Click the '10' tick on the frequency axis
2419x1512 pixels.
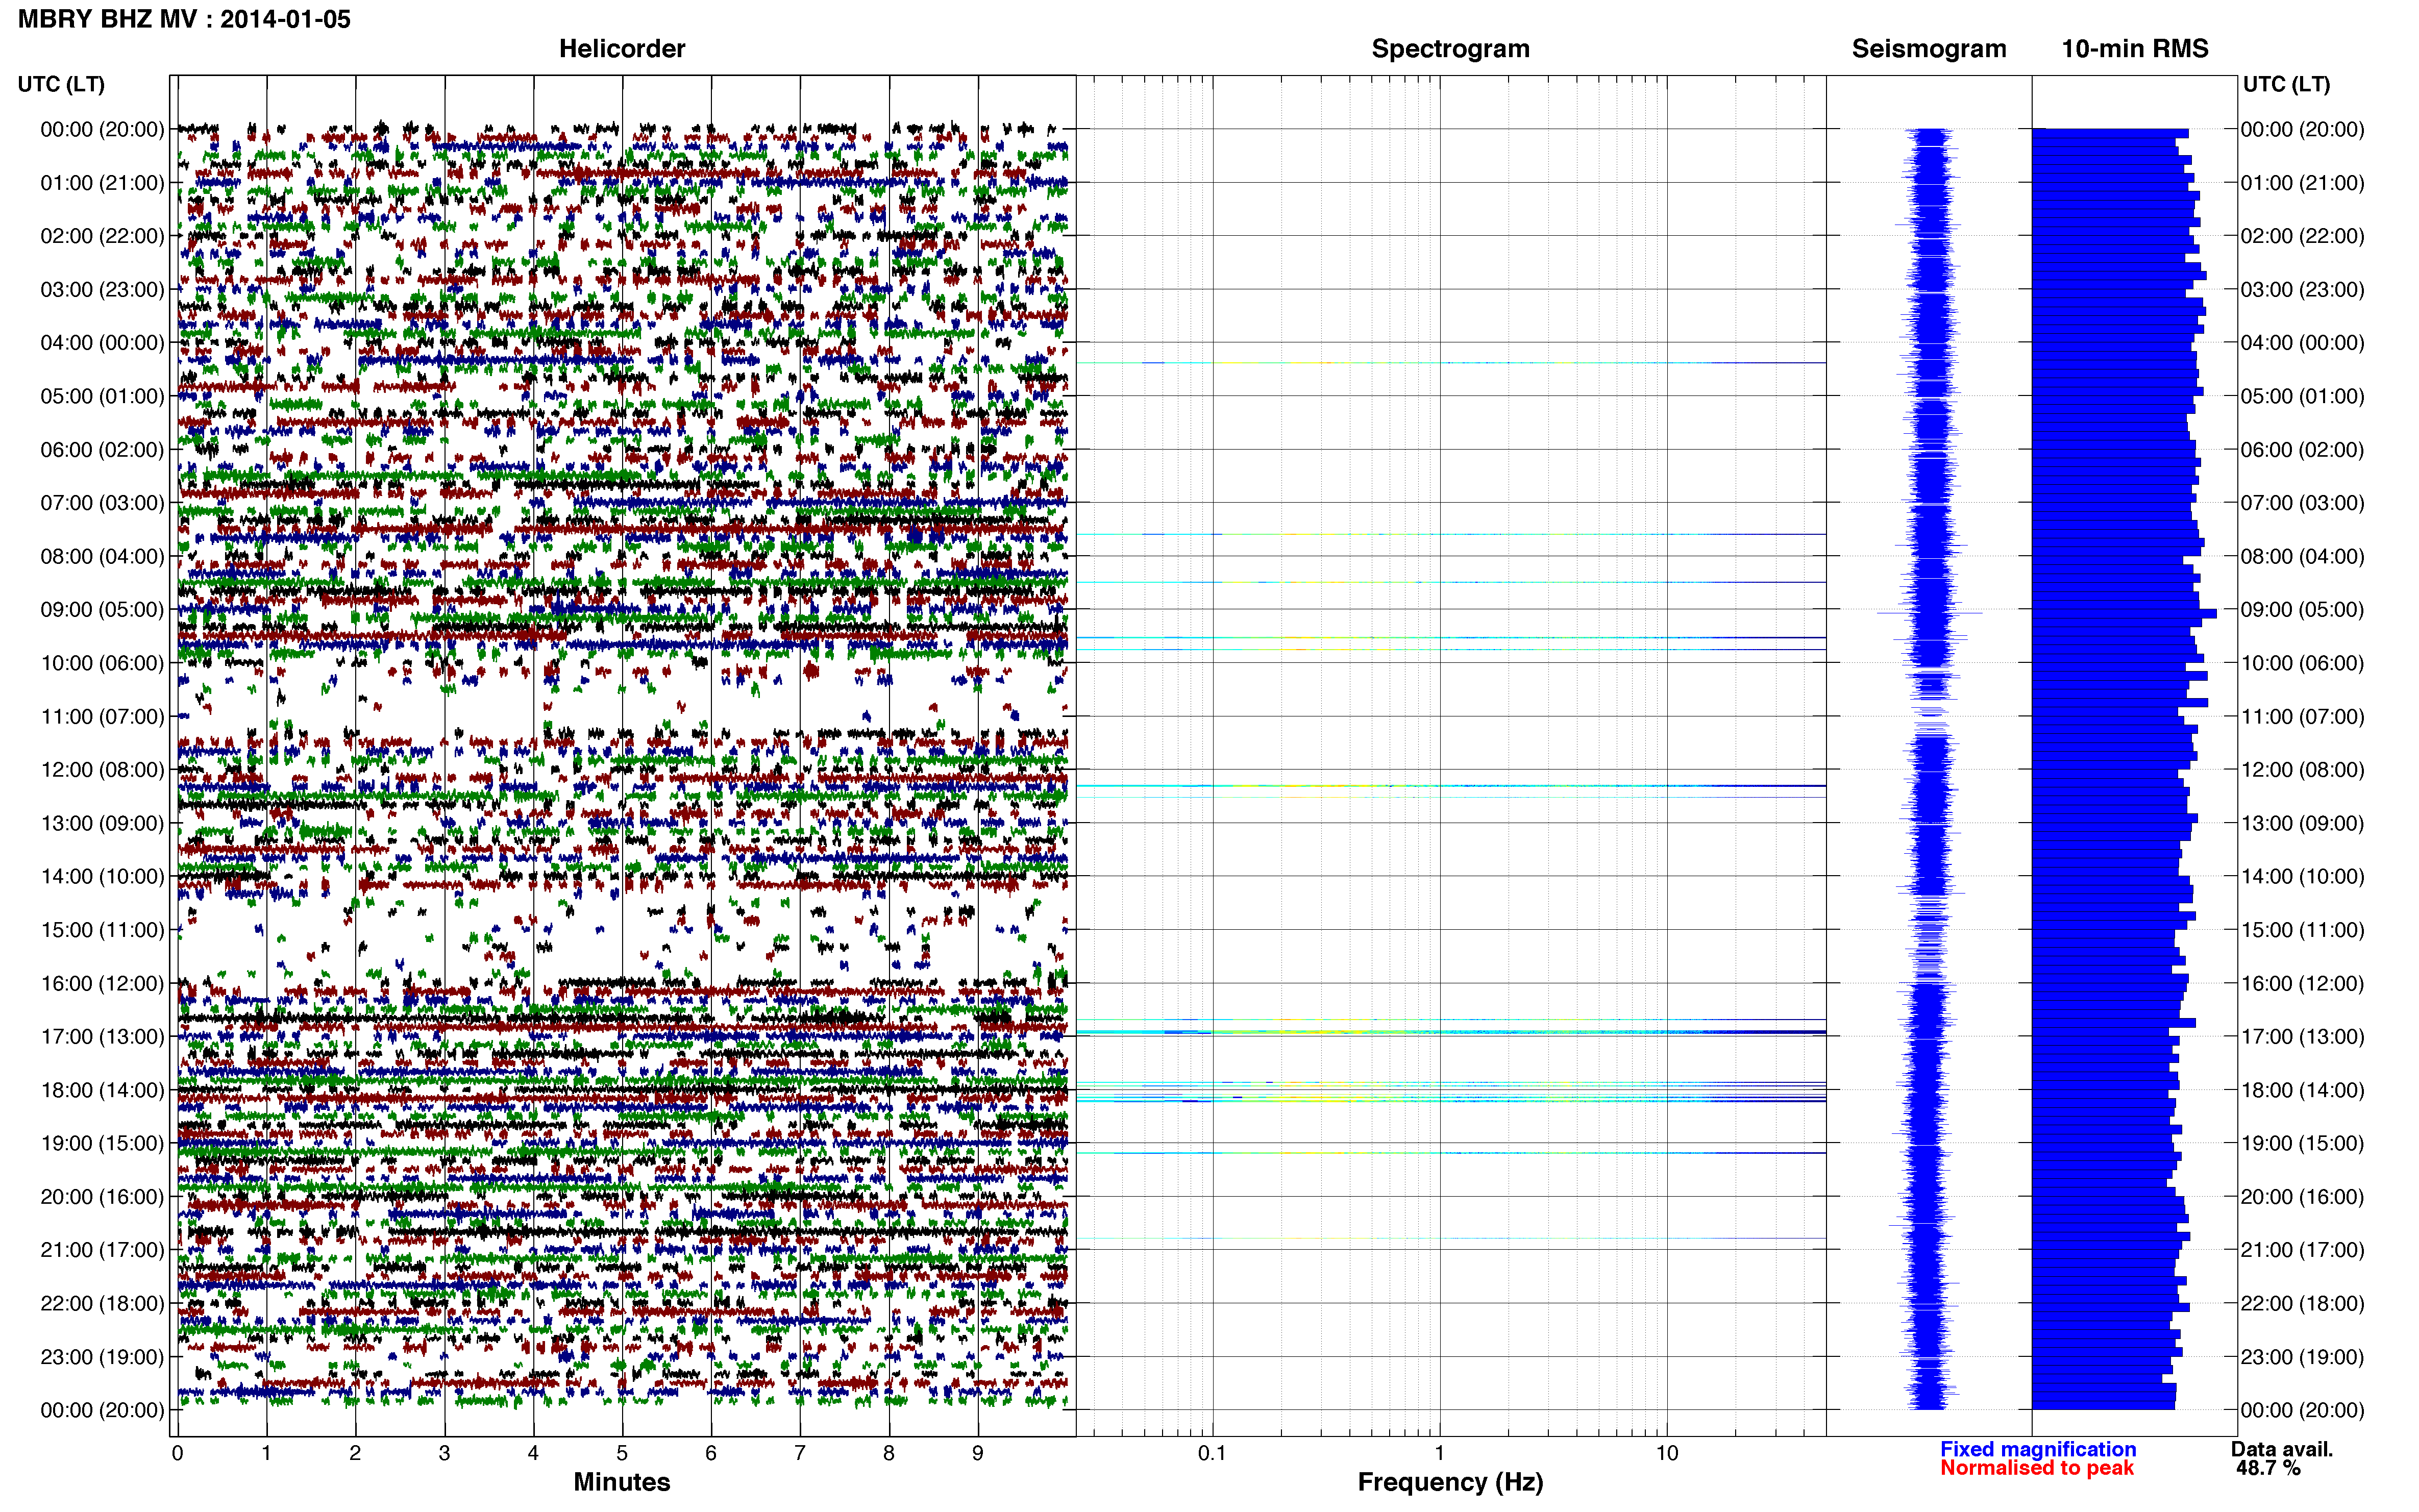point(1667,1453)
